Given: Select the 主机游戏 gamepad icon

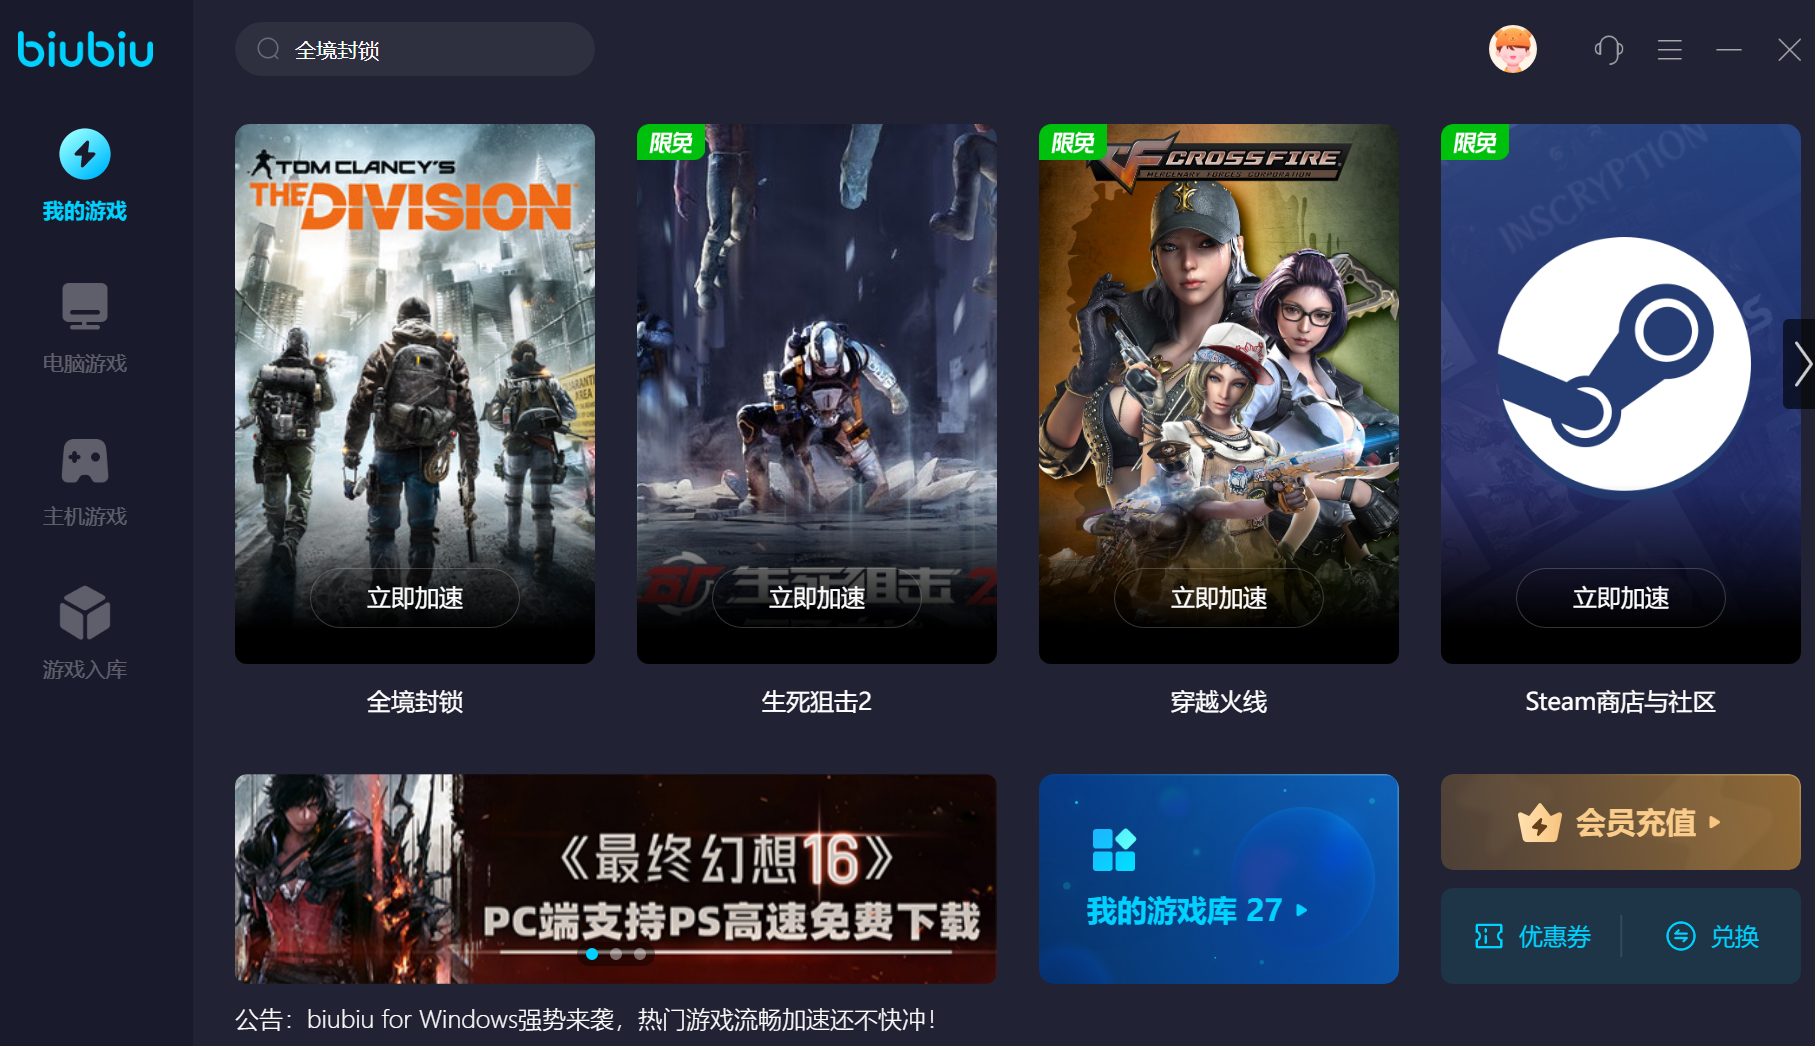Looking at the screenshot, I should [85, 461].
